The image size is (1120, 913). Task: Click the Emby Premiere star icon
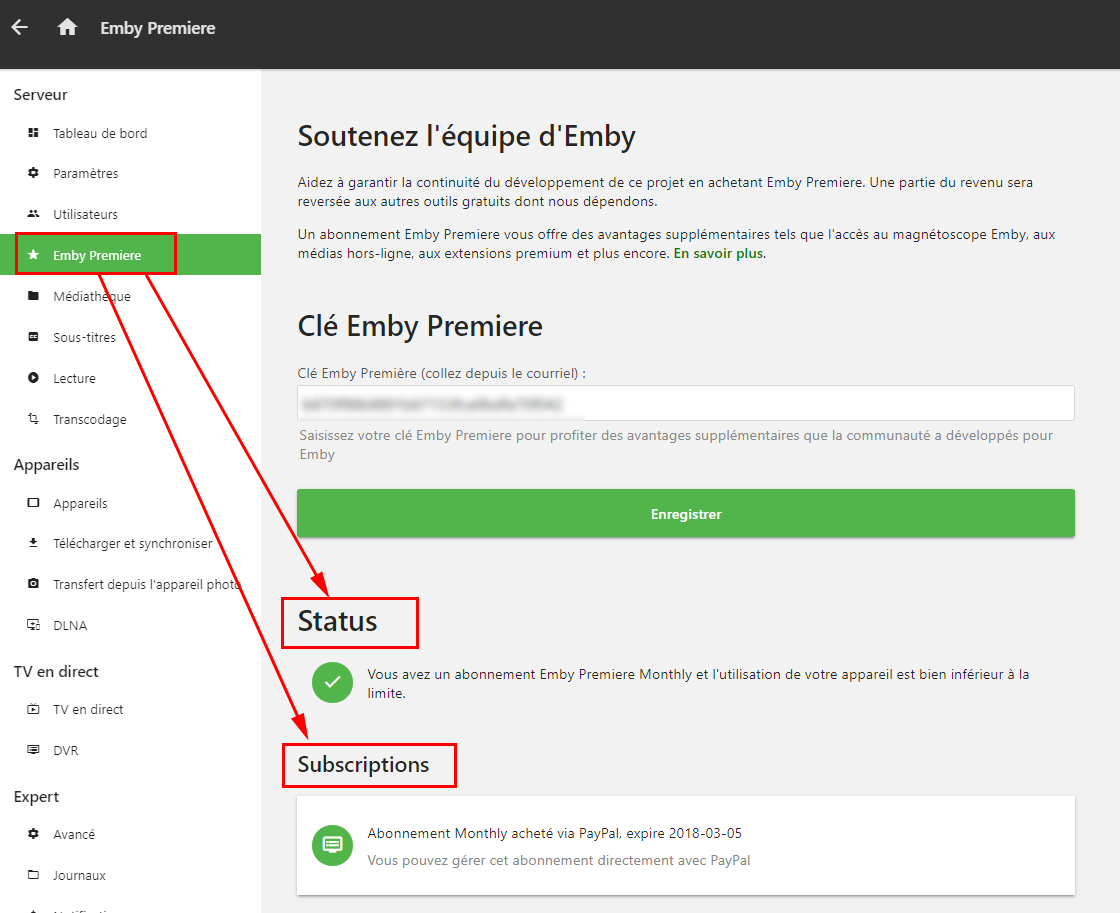[33, 254]
